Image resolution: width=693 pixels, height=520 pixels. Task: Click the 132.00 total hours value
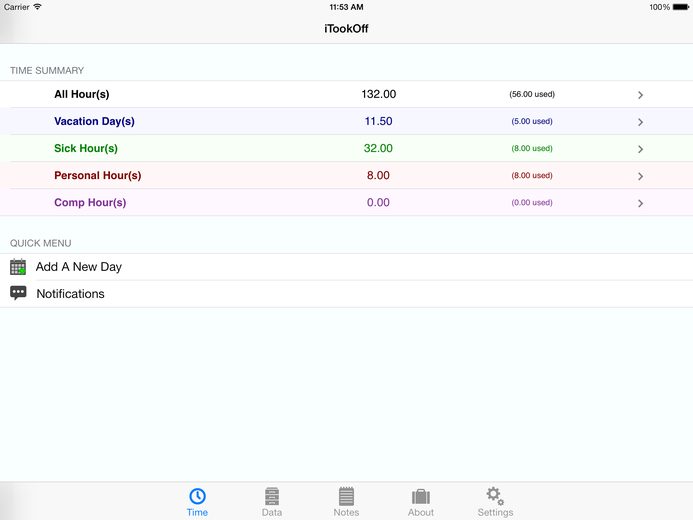coord(379,94)
